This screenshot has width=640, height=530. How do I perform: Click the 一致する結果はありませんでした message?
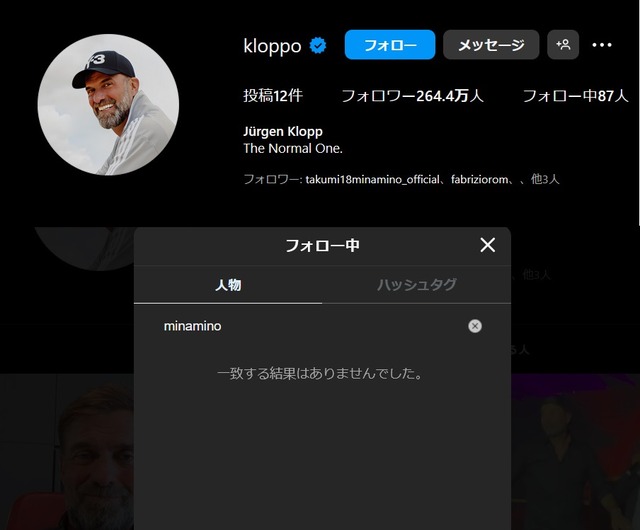[x=320, y=374]
